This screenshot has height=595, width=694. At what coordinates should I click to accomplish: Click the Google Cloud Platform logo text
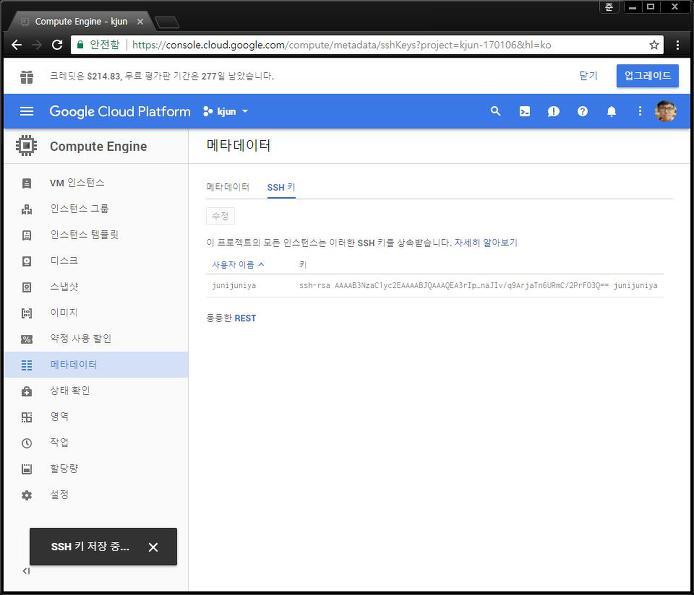click(120, 111)
